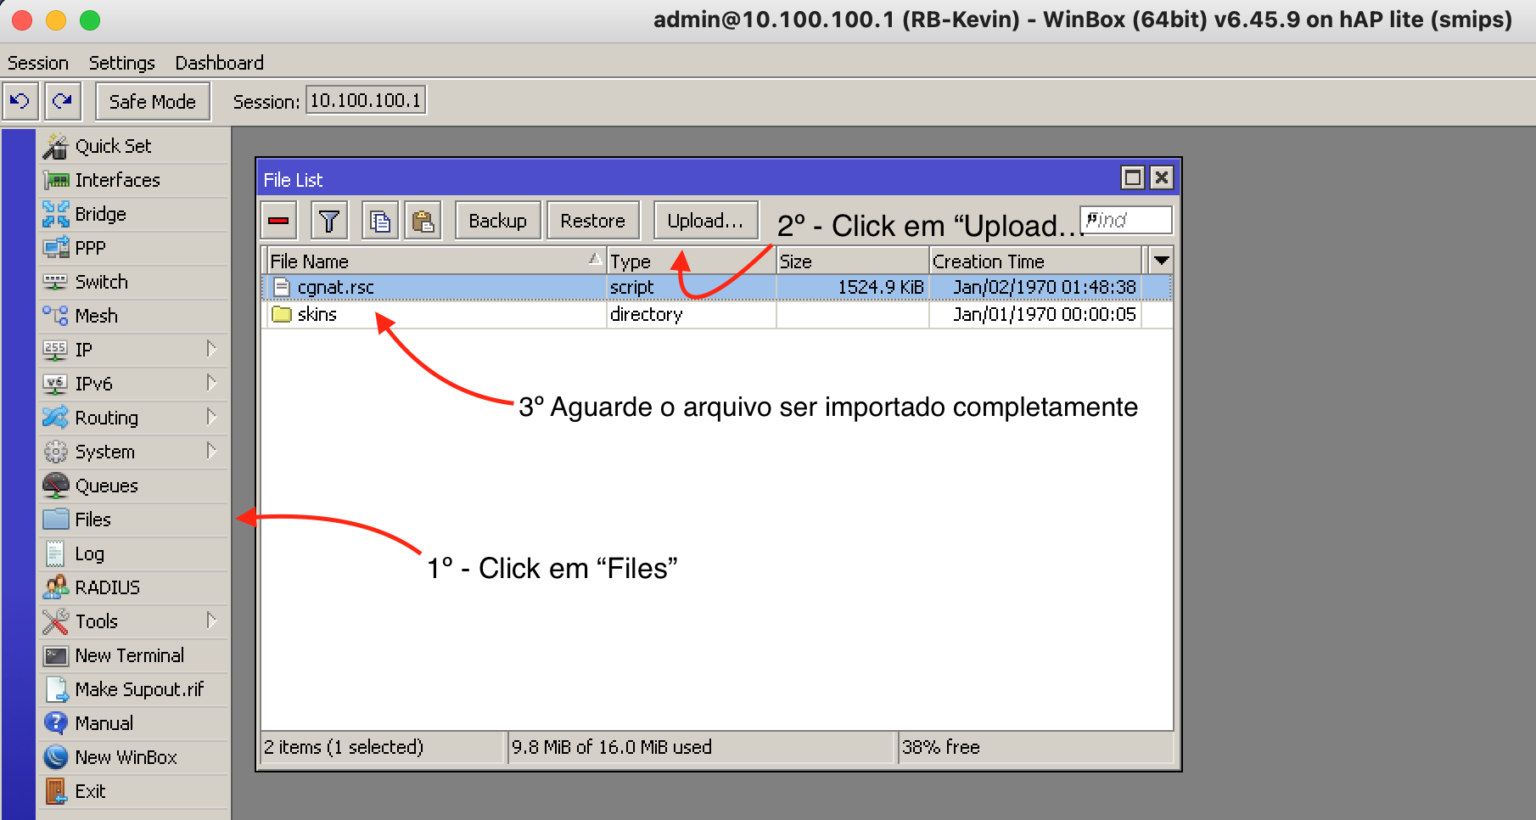This screenshot has width=1536, height=820.
Task: Open the Session menu
Action: 37,62
